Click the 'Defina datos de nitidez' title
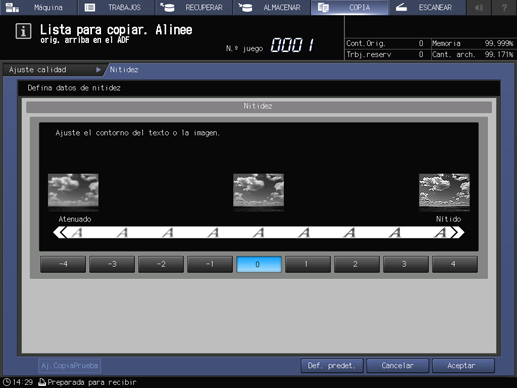517x388 pixels. click(x=74, y=88)
